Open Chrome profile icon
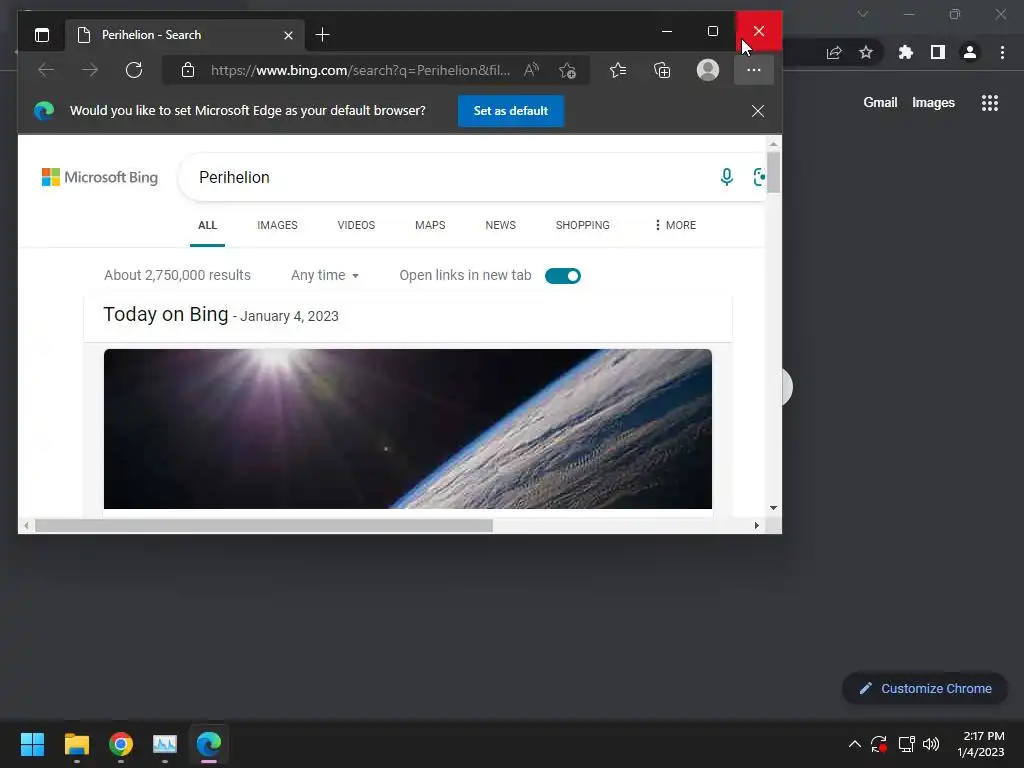This screenshot has height=768, width=1024. [x=970, y=52]
